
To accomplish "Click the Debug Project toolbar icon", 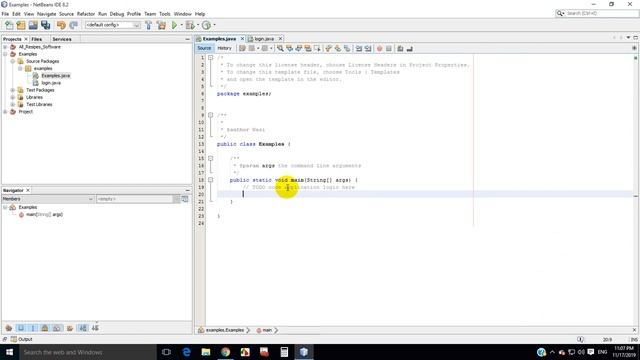I will pos(190,25).
